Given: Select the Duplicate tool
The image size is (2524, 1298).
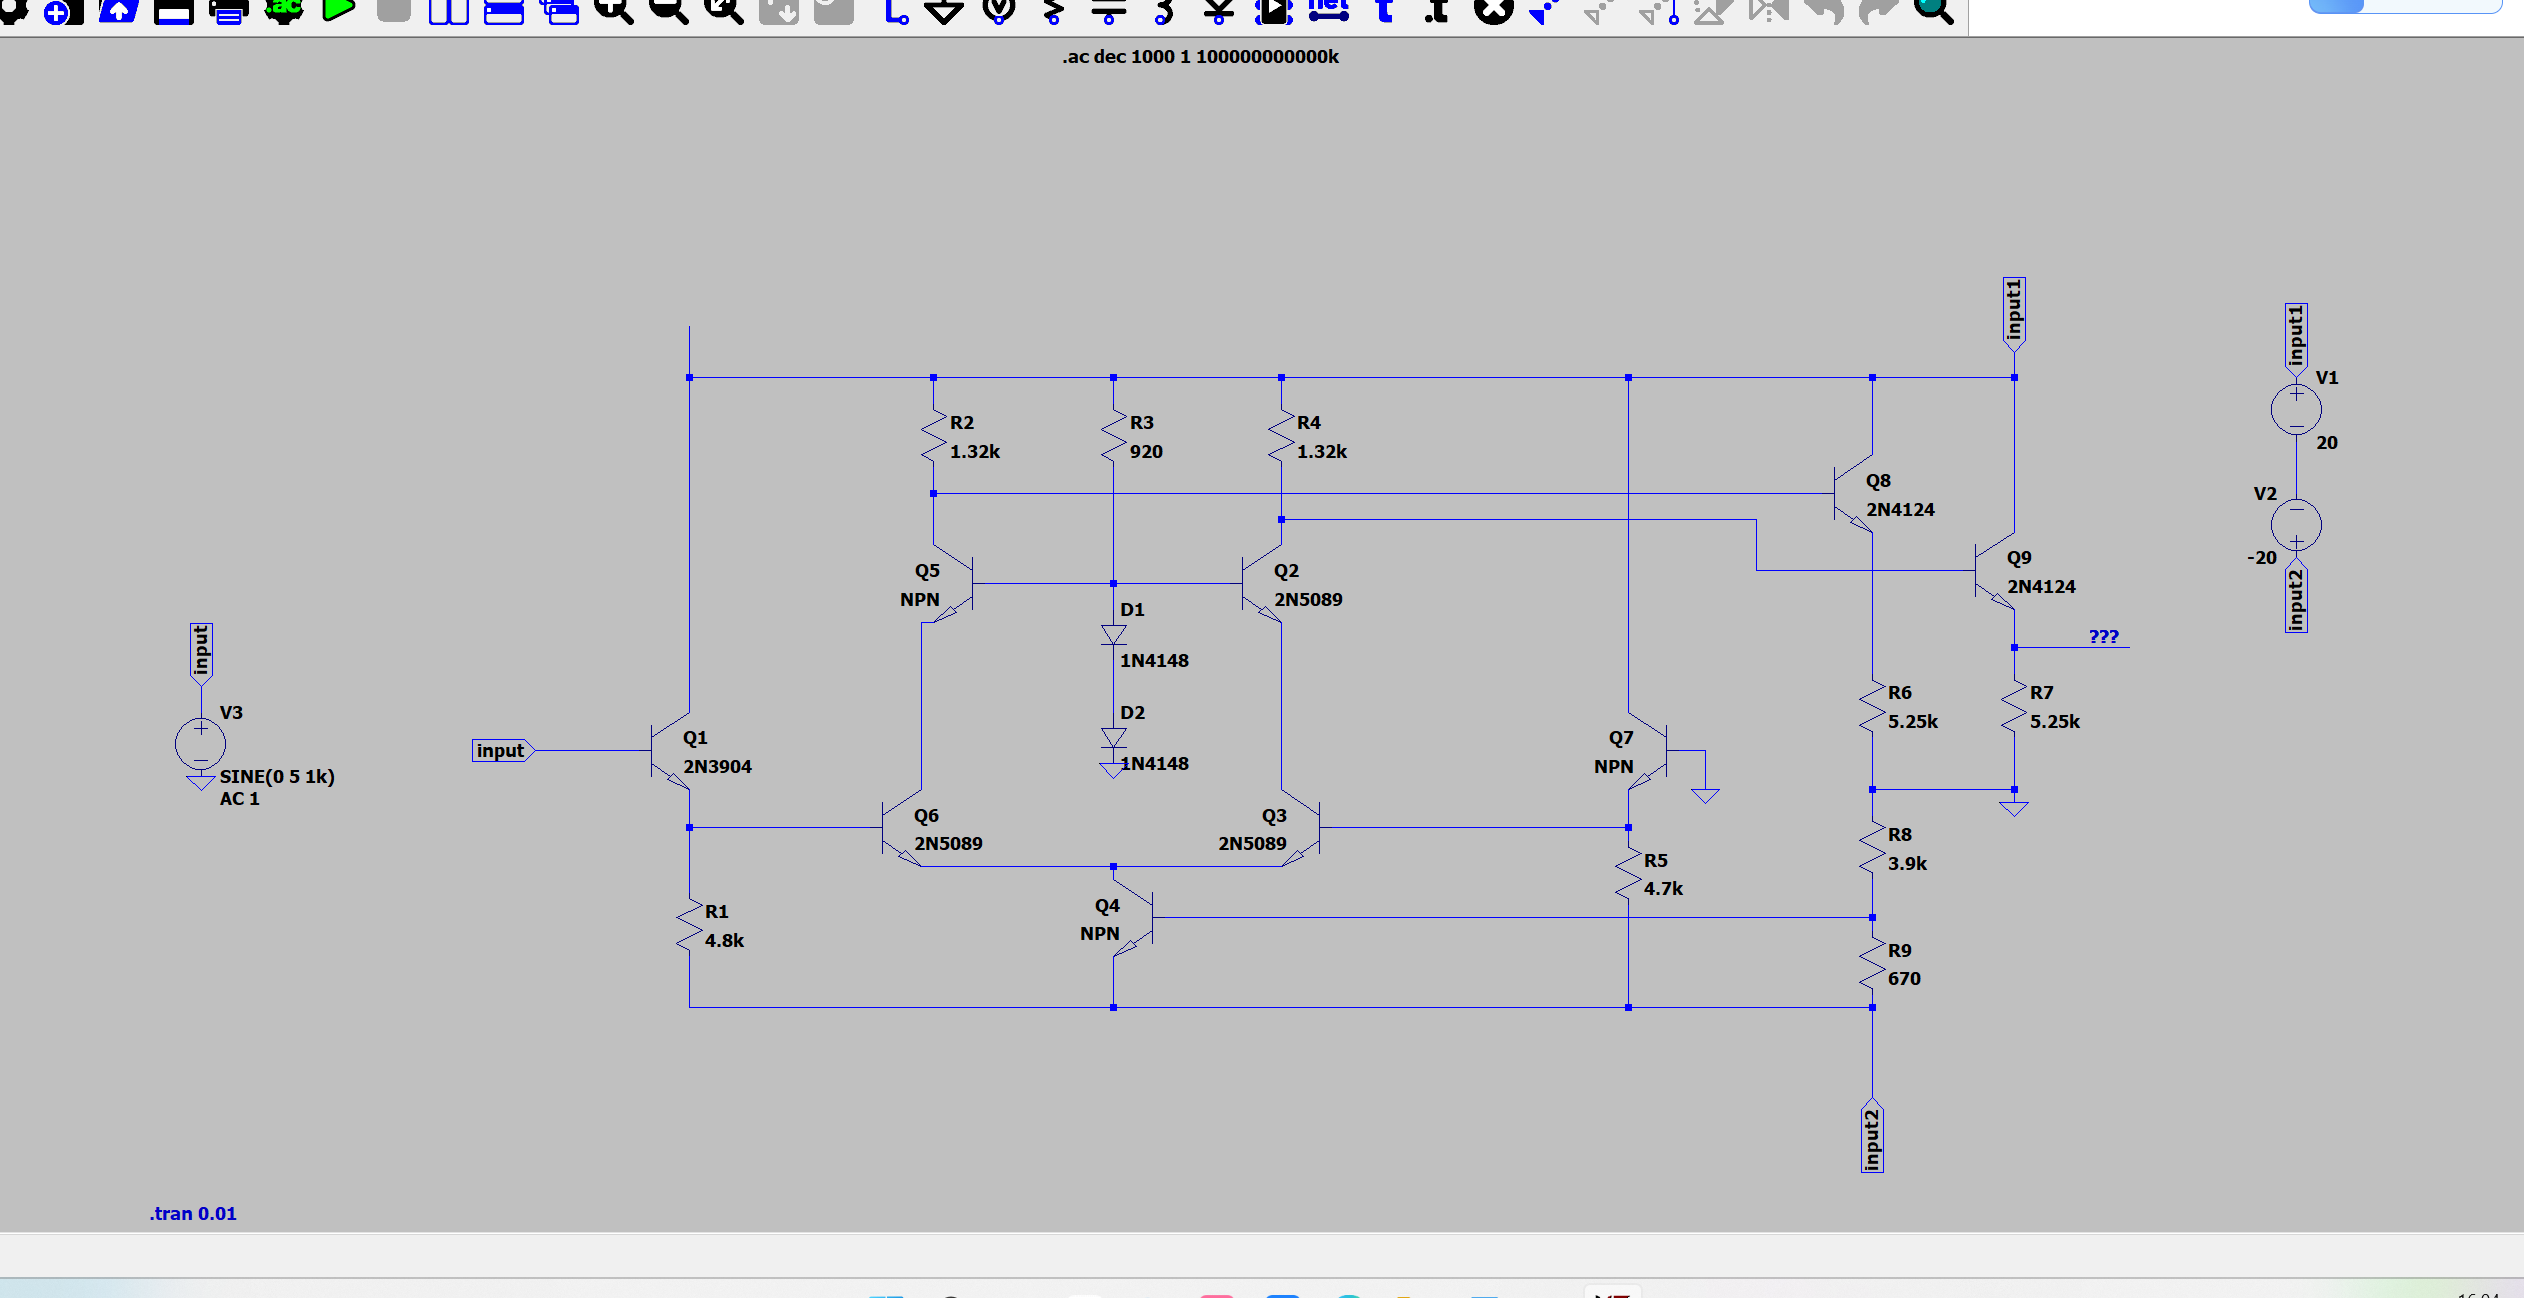Looking at the screenshot, I should [1545, 10].
